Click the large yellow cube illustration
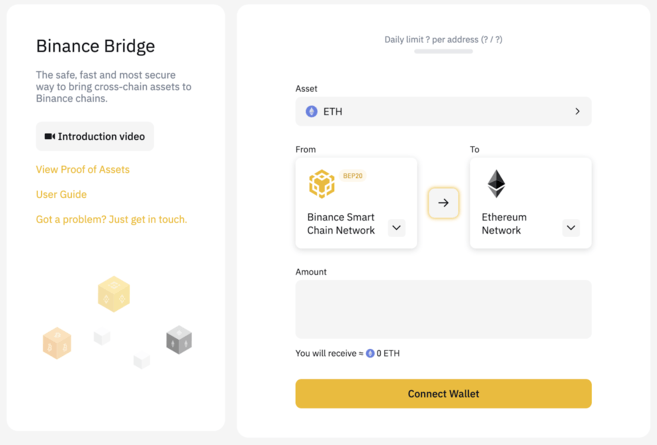The width and height of the screenshot is (657, 445). tap(114, 294)
